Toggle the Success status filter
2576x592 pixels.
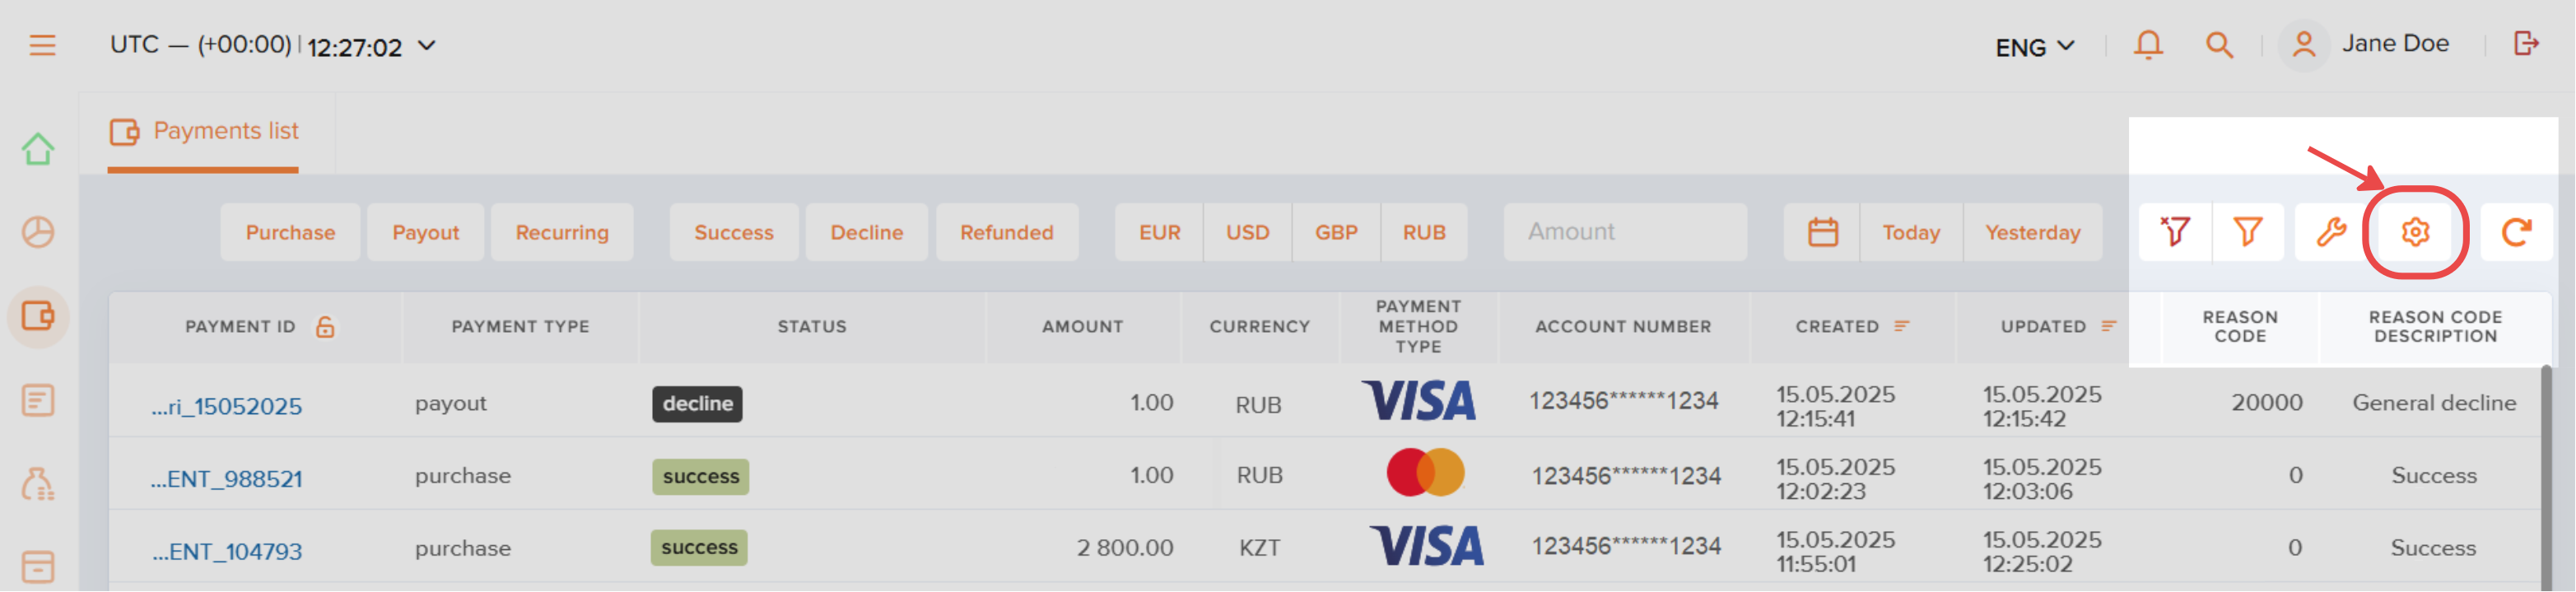734,232
